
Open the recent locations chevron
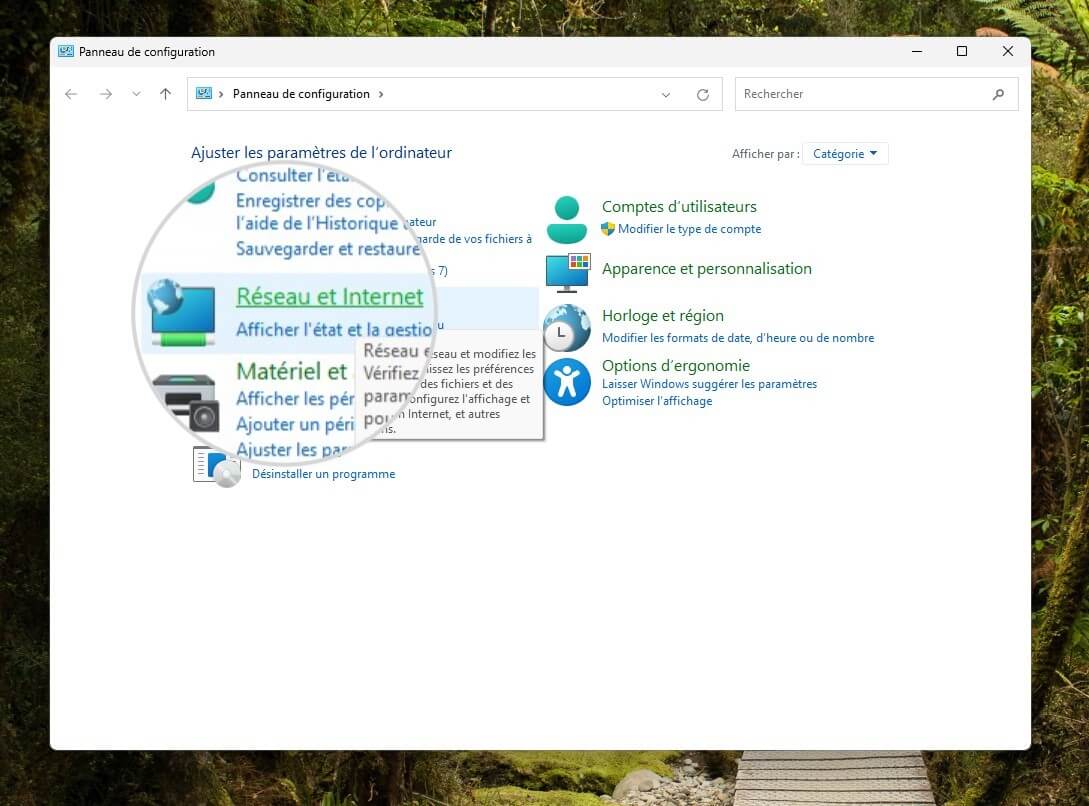[136, 94]
